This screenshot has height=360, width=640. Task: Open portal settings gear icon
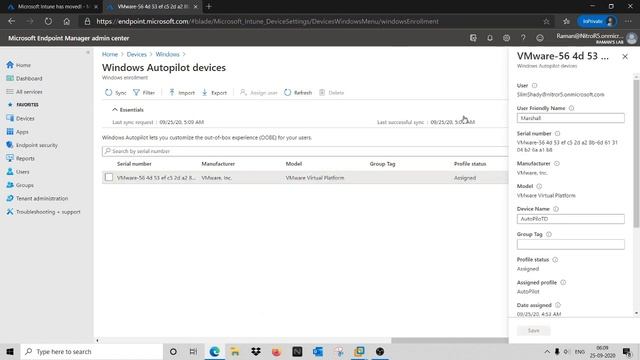point(507,38)
